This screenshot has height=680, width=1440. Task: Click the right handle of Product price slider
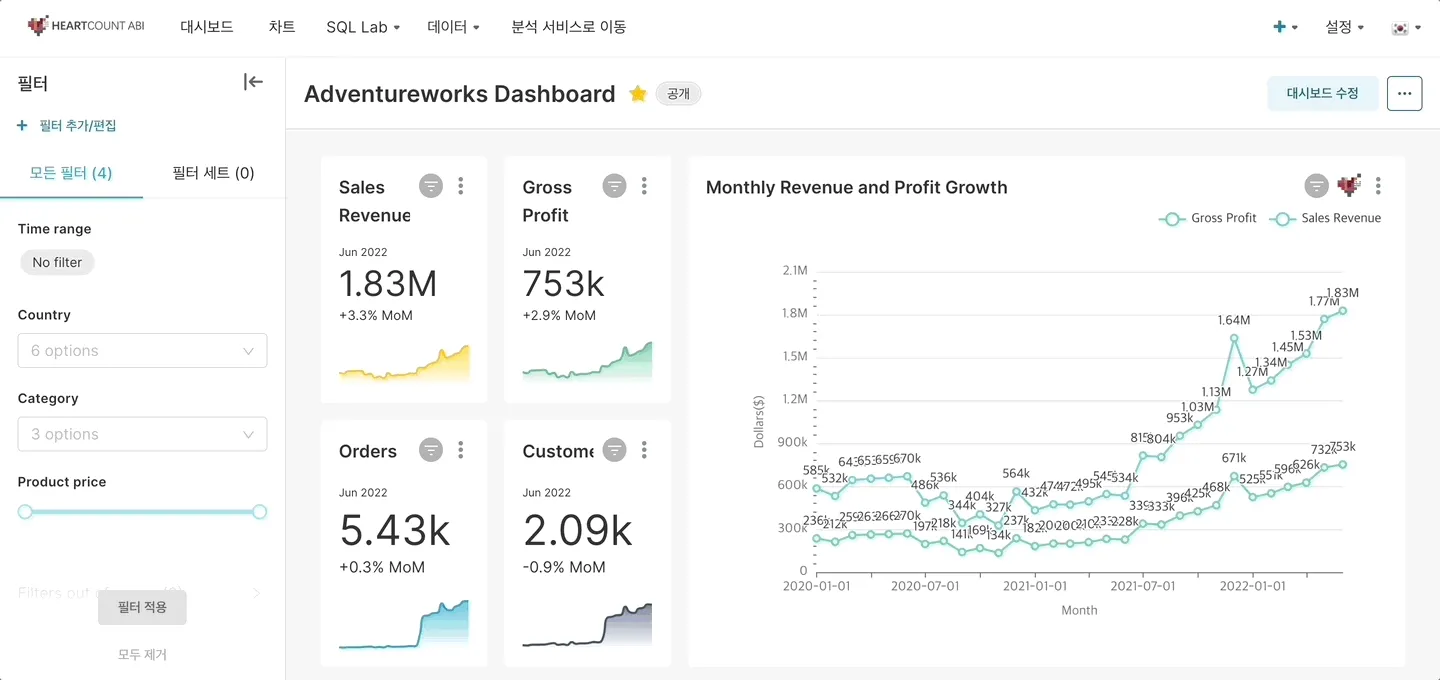click(x=259, y=512)
